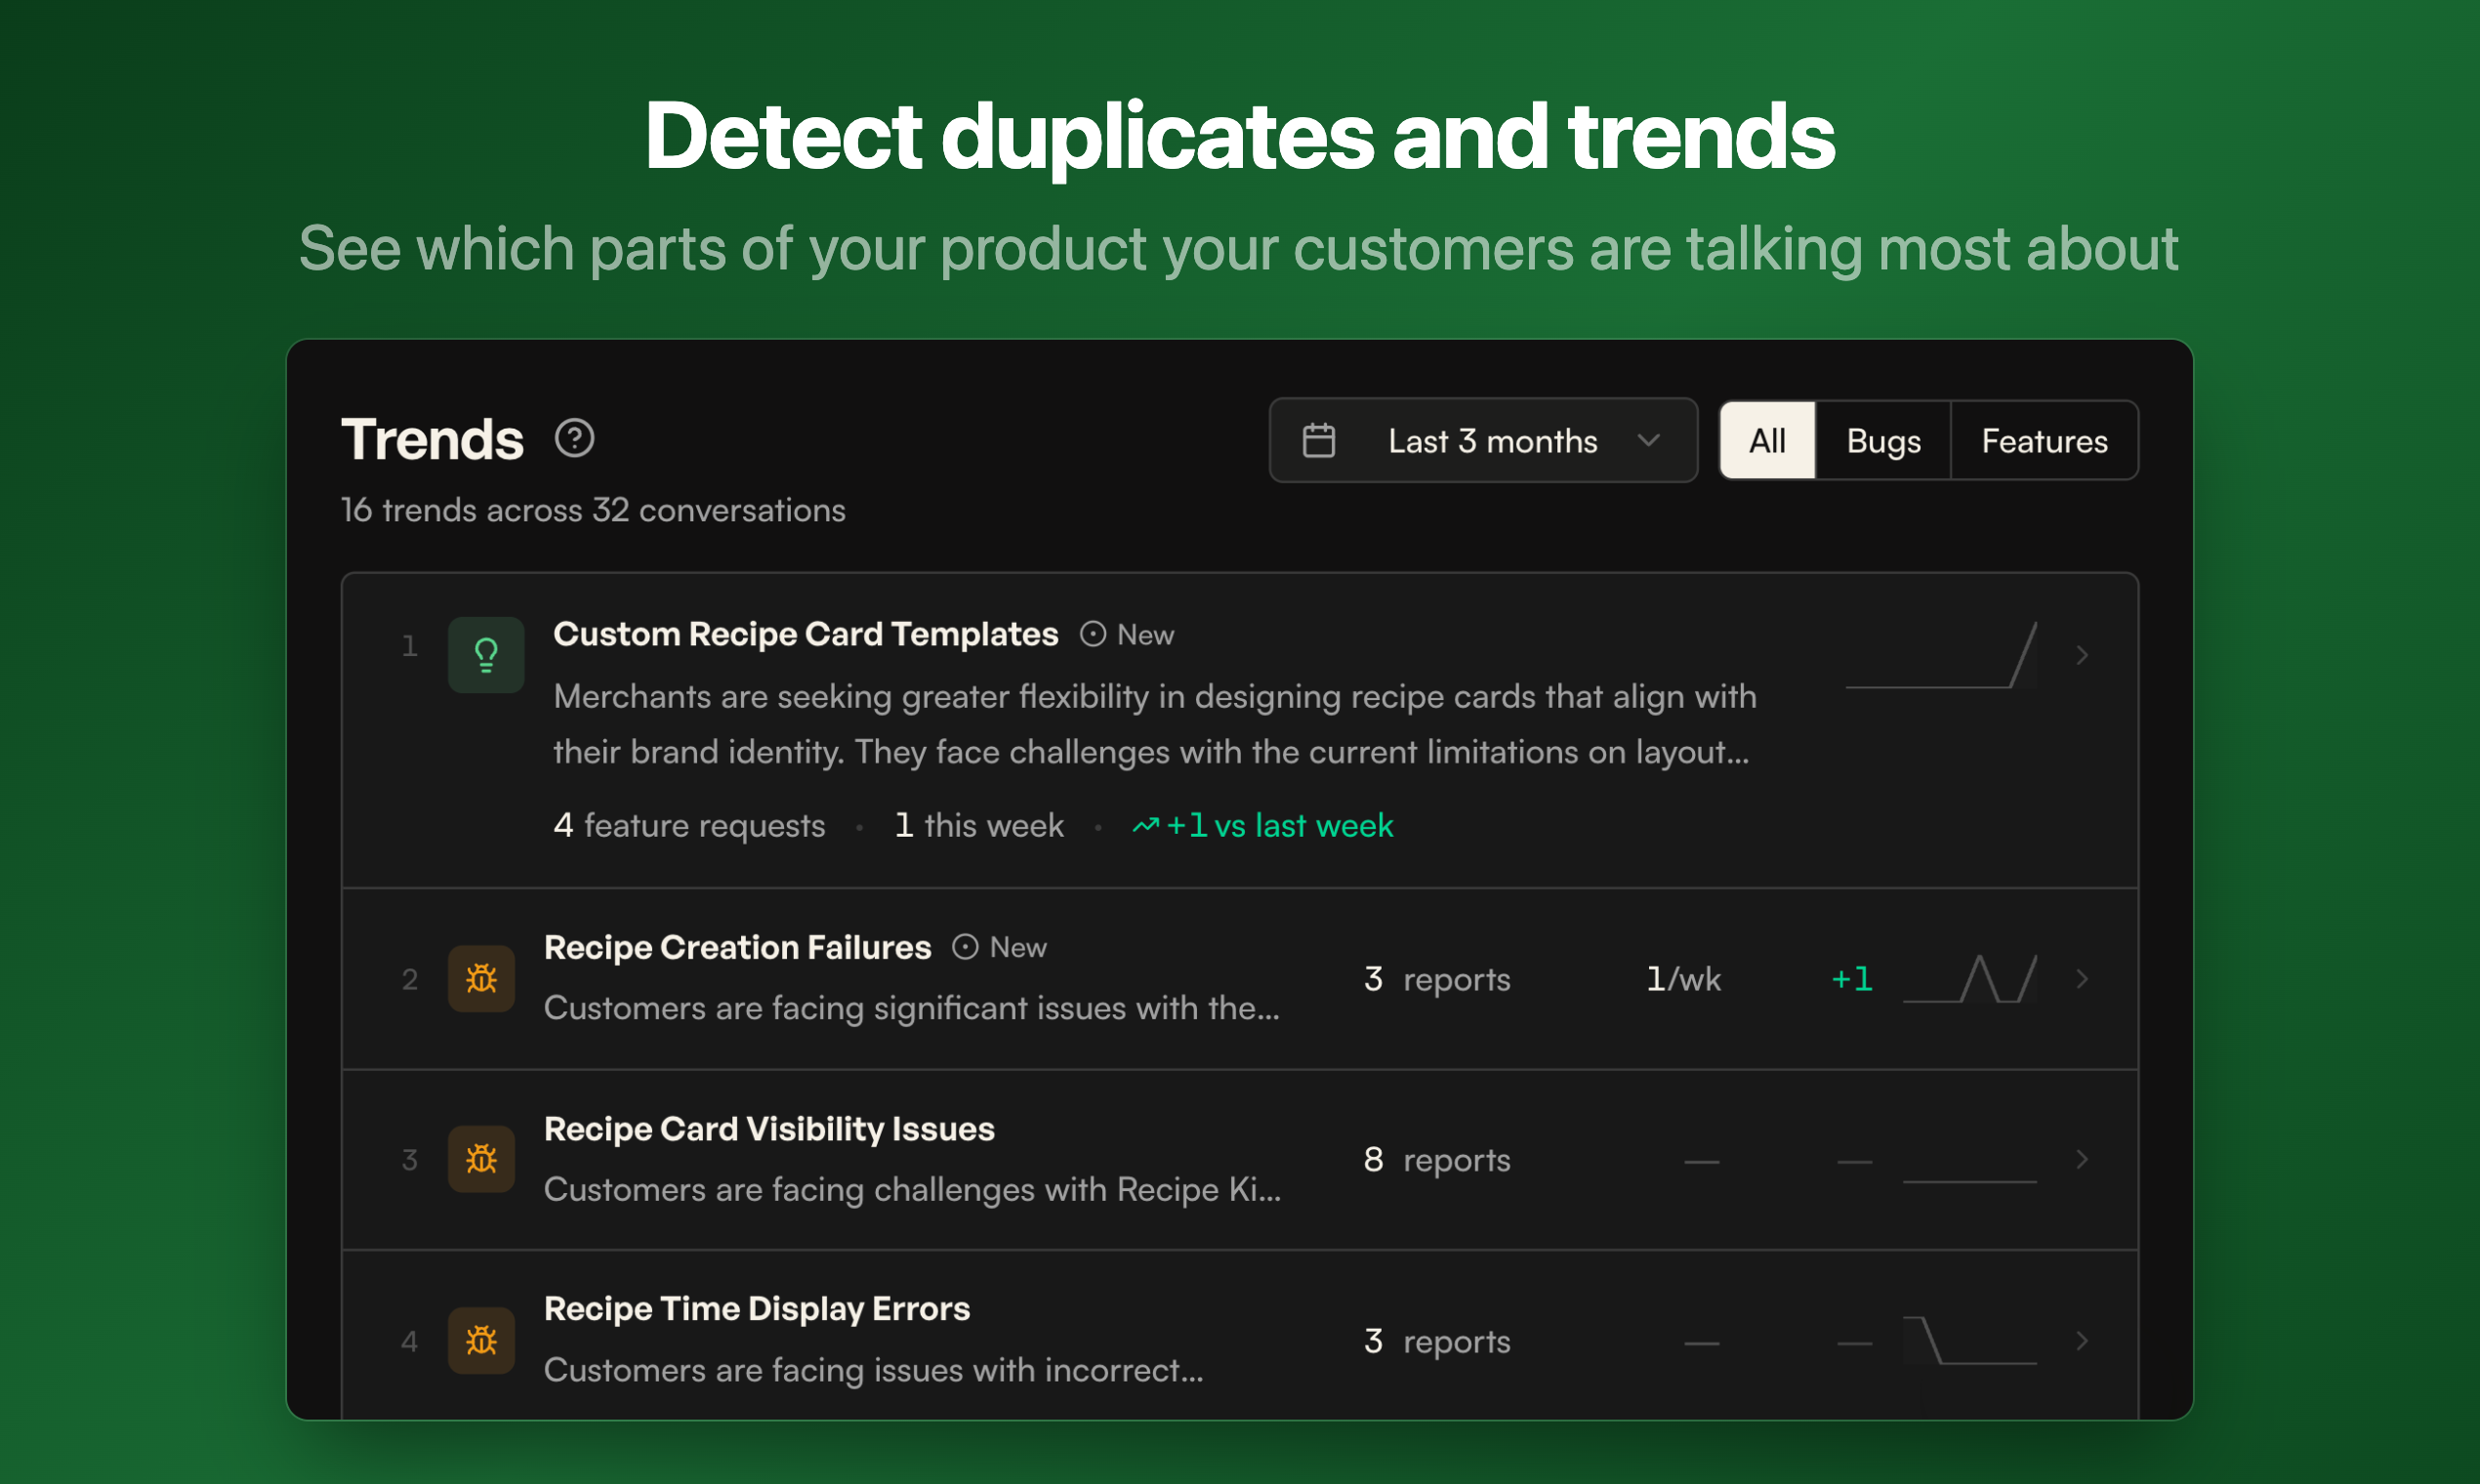Select the All filter segment
The height and width of the screenshot is (1484, 2480).
(x=1766, y=441)
